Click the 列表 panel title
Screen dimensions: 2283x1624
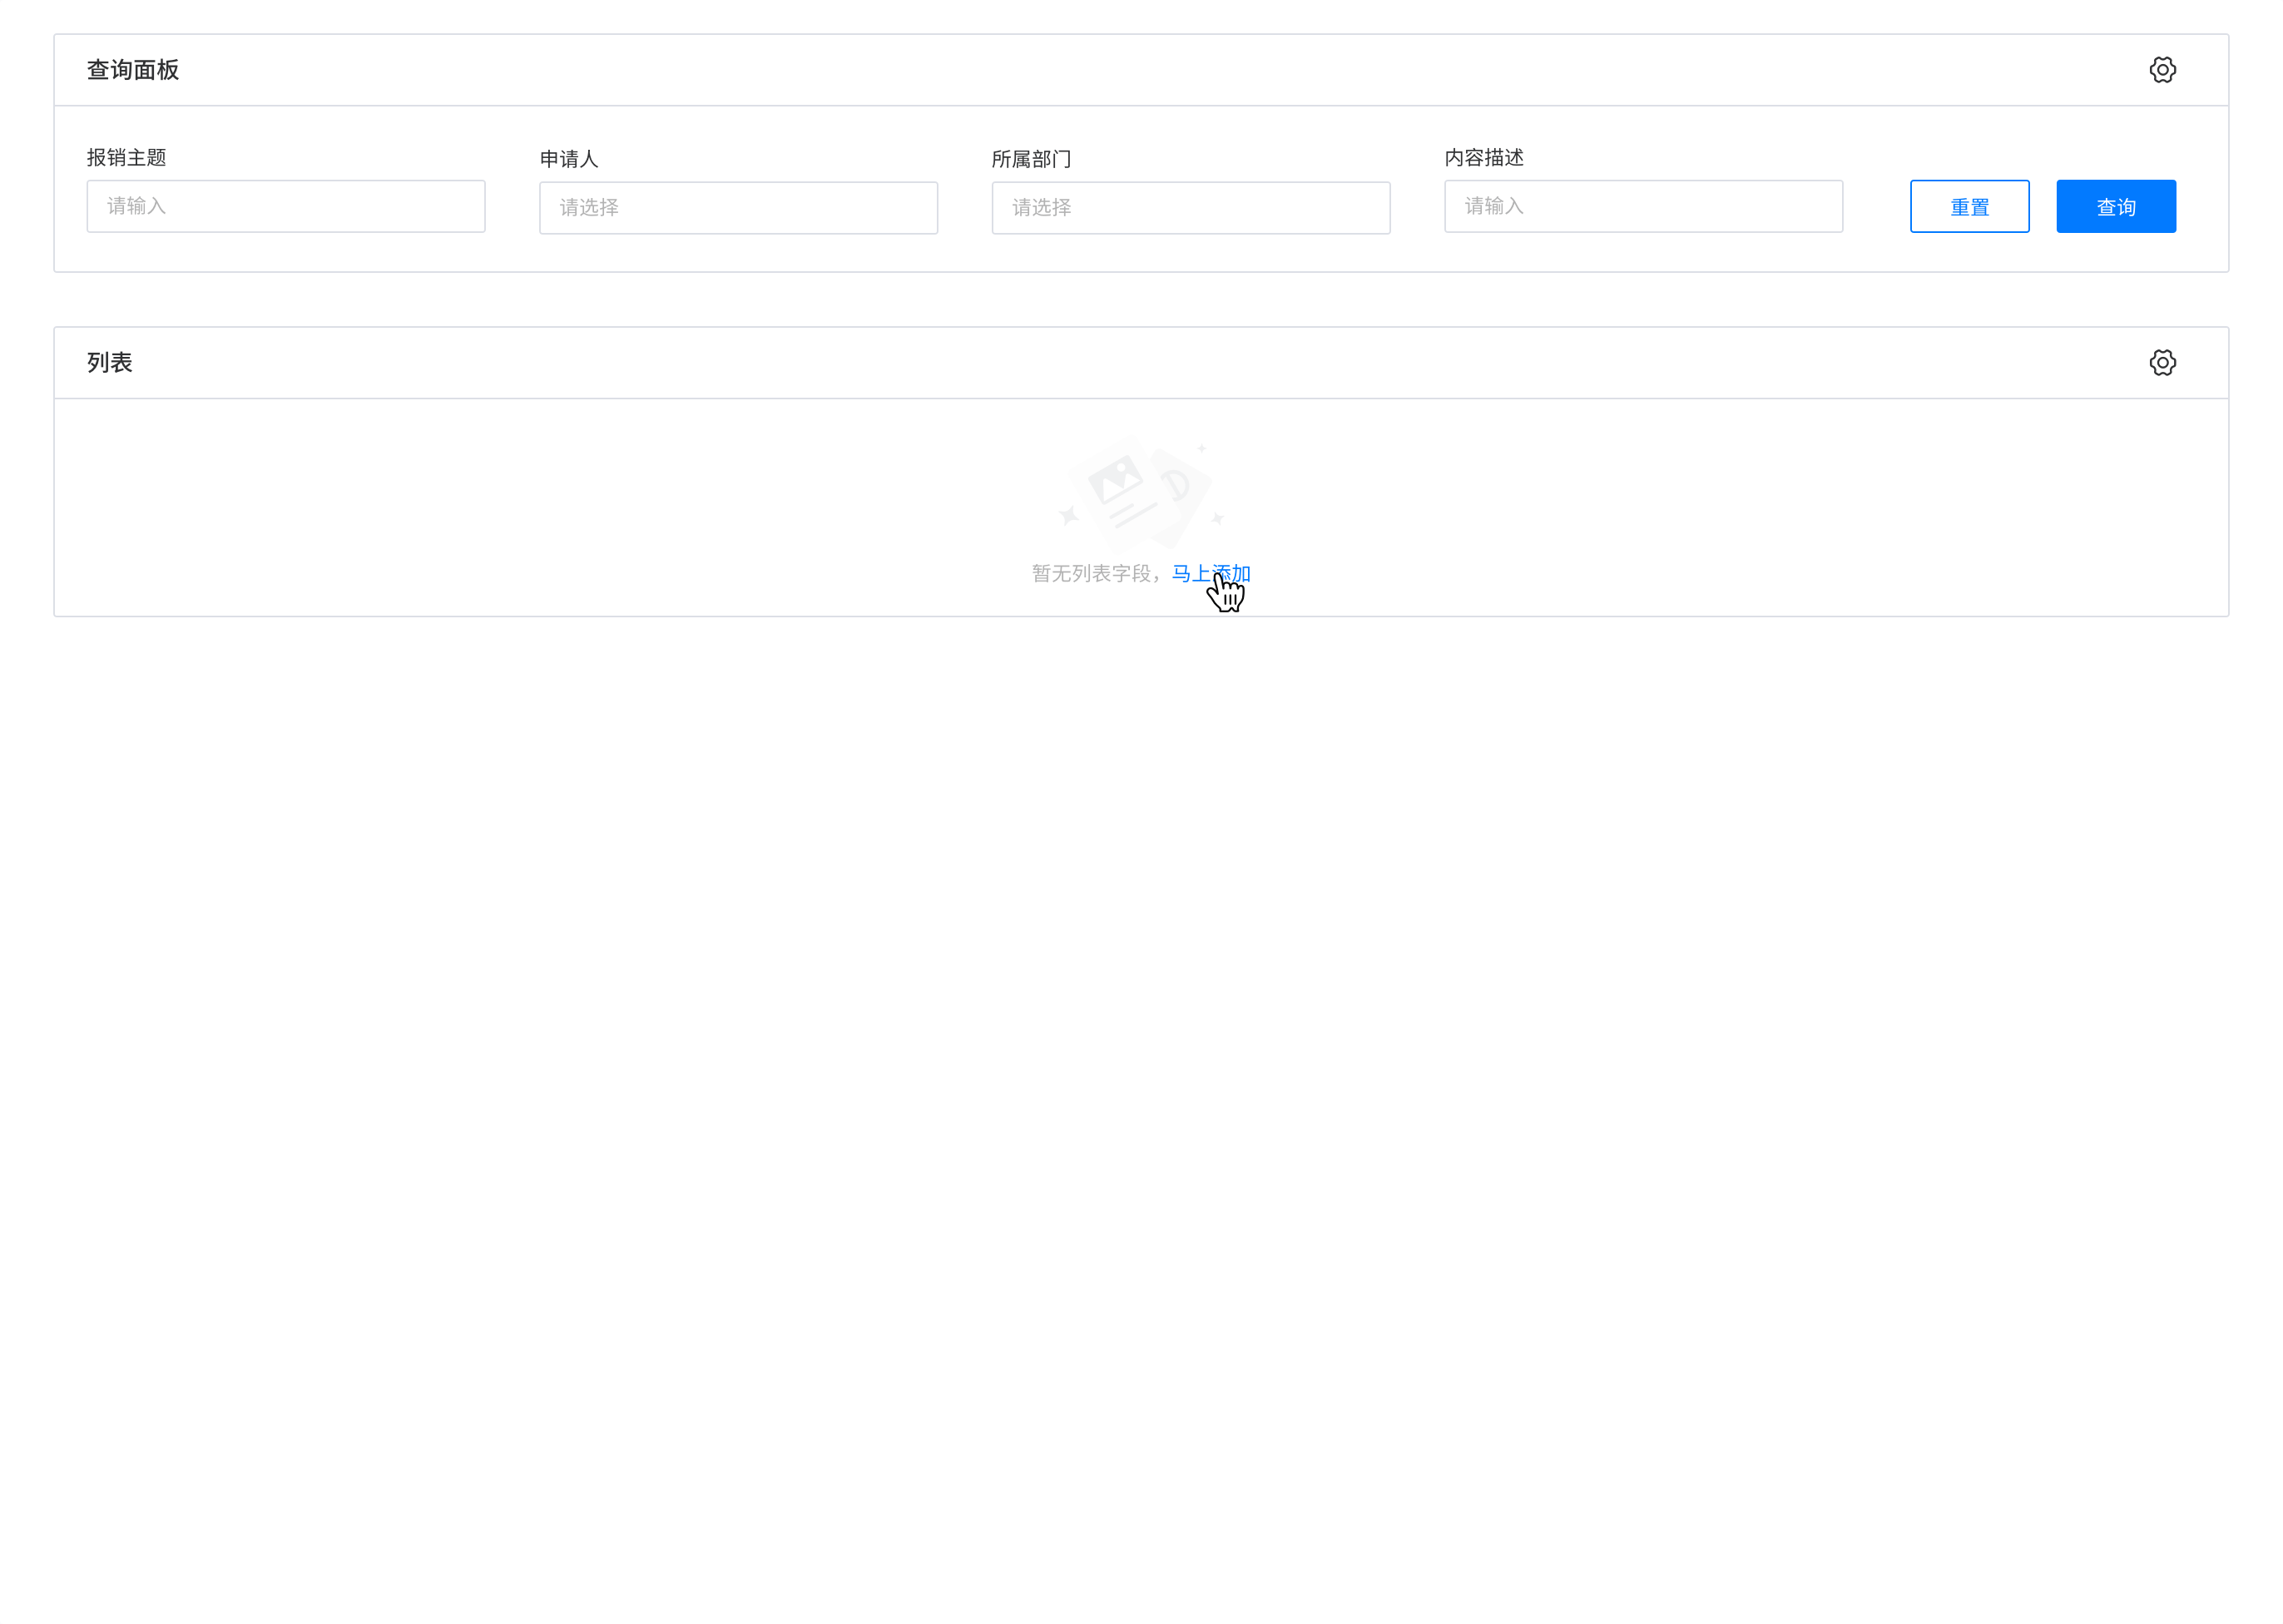110,363
